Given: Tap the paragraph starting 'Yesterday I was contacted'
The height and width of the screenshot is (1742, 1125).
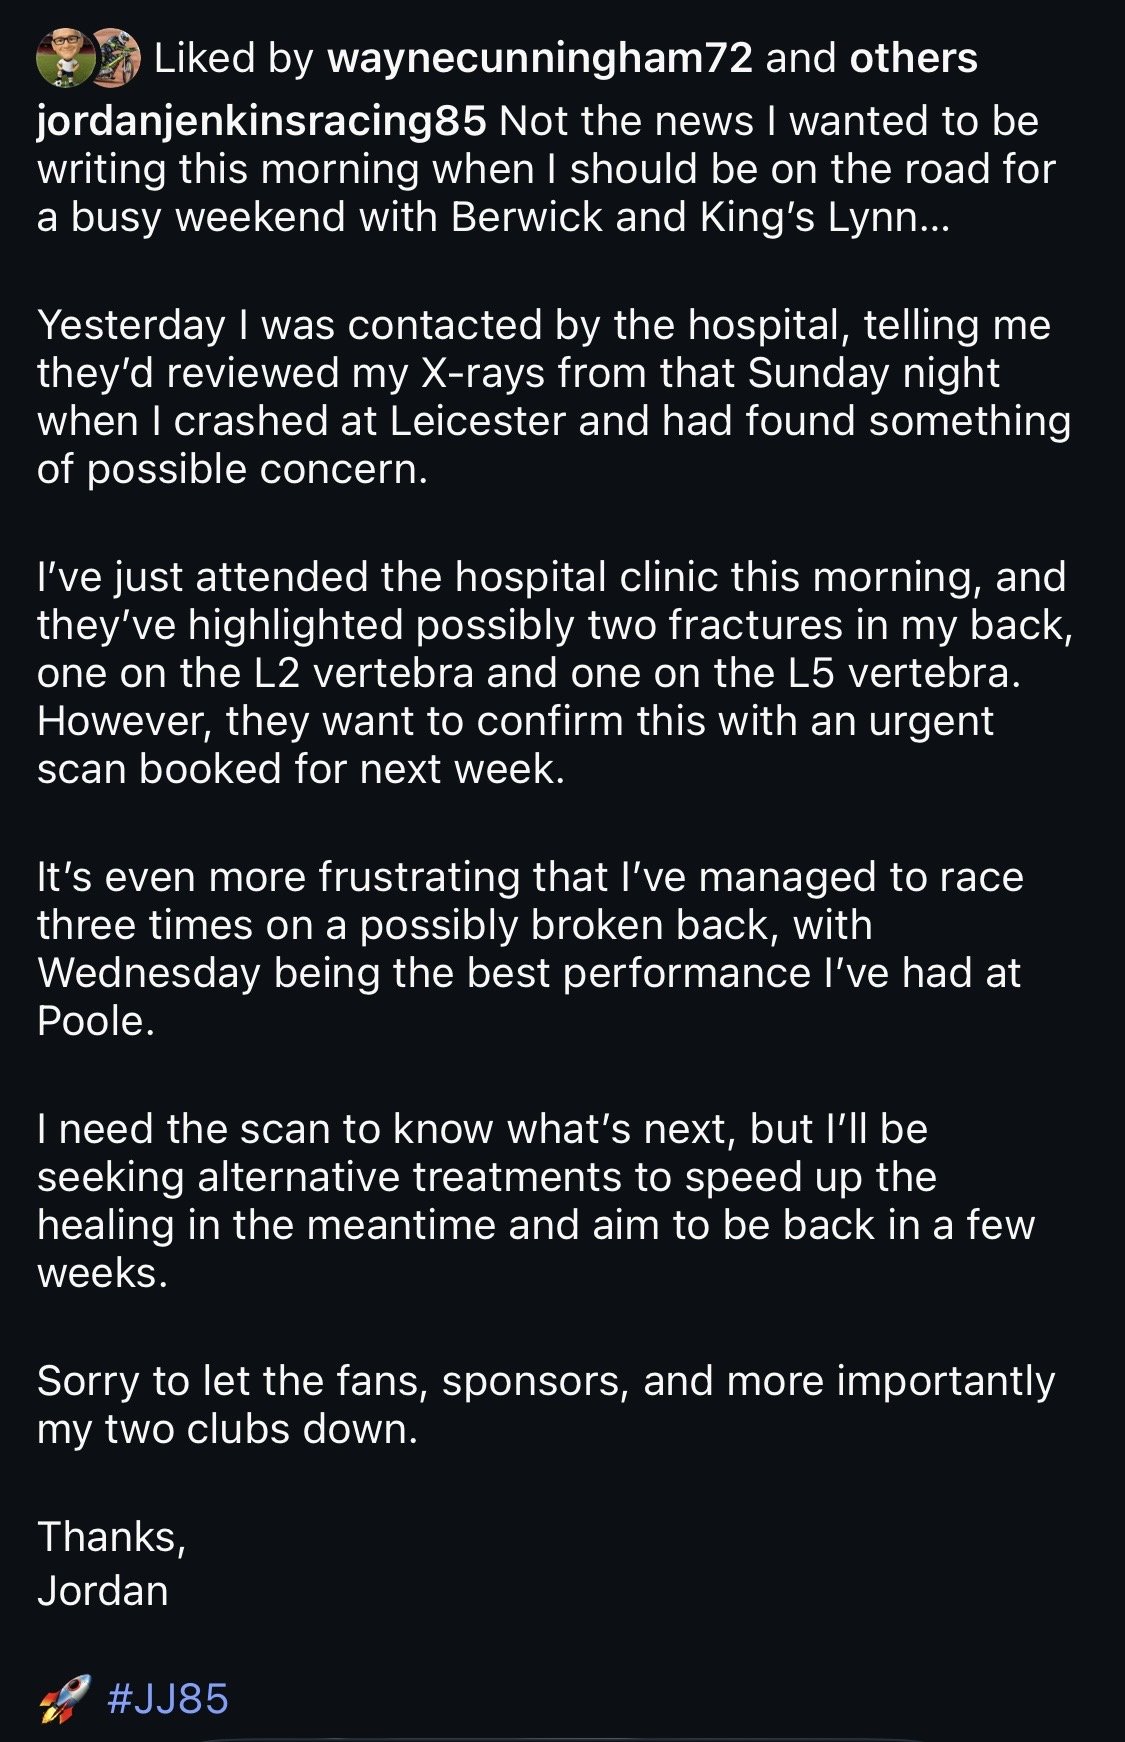Looking at the screenshot, I should click(554, 397).
